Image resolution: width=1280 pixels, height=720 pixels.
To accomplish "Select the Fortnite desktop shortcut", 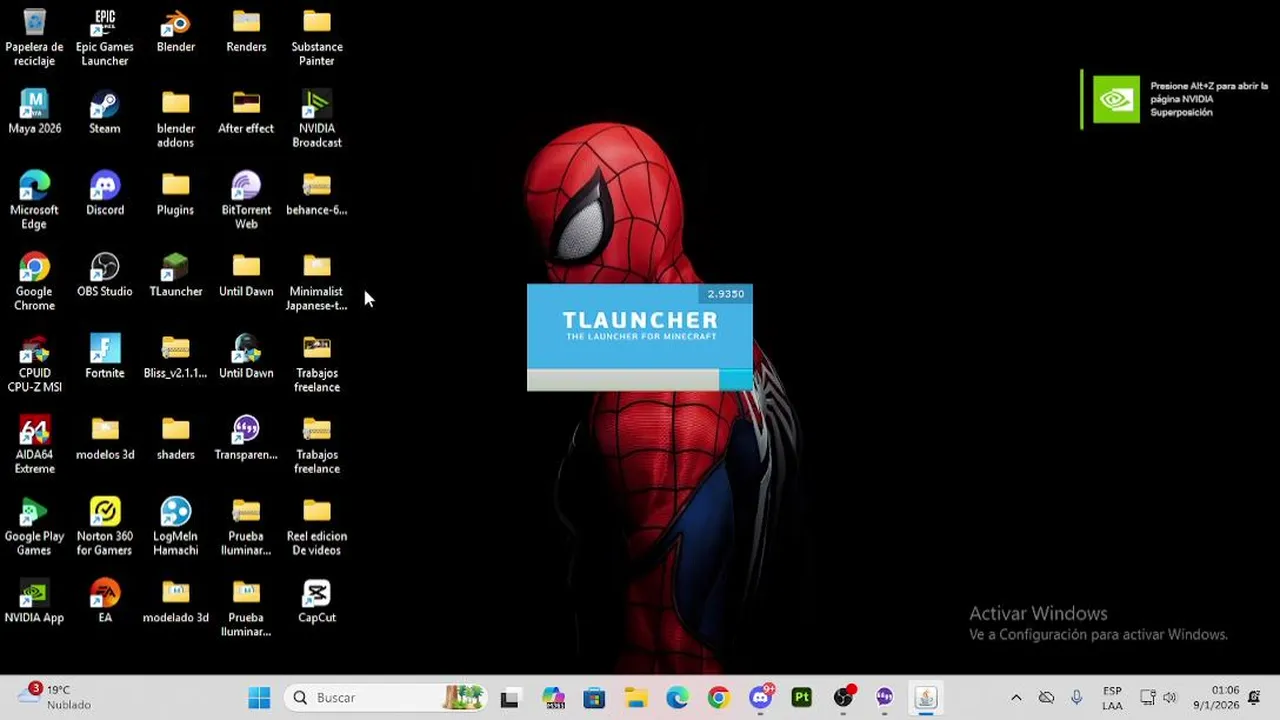I will pos(105,357).
